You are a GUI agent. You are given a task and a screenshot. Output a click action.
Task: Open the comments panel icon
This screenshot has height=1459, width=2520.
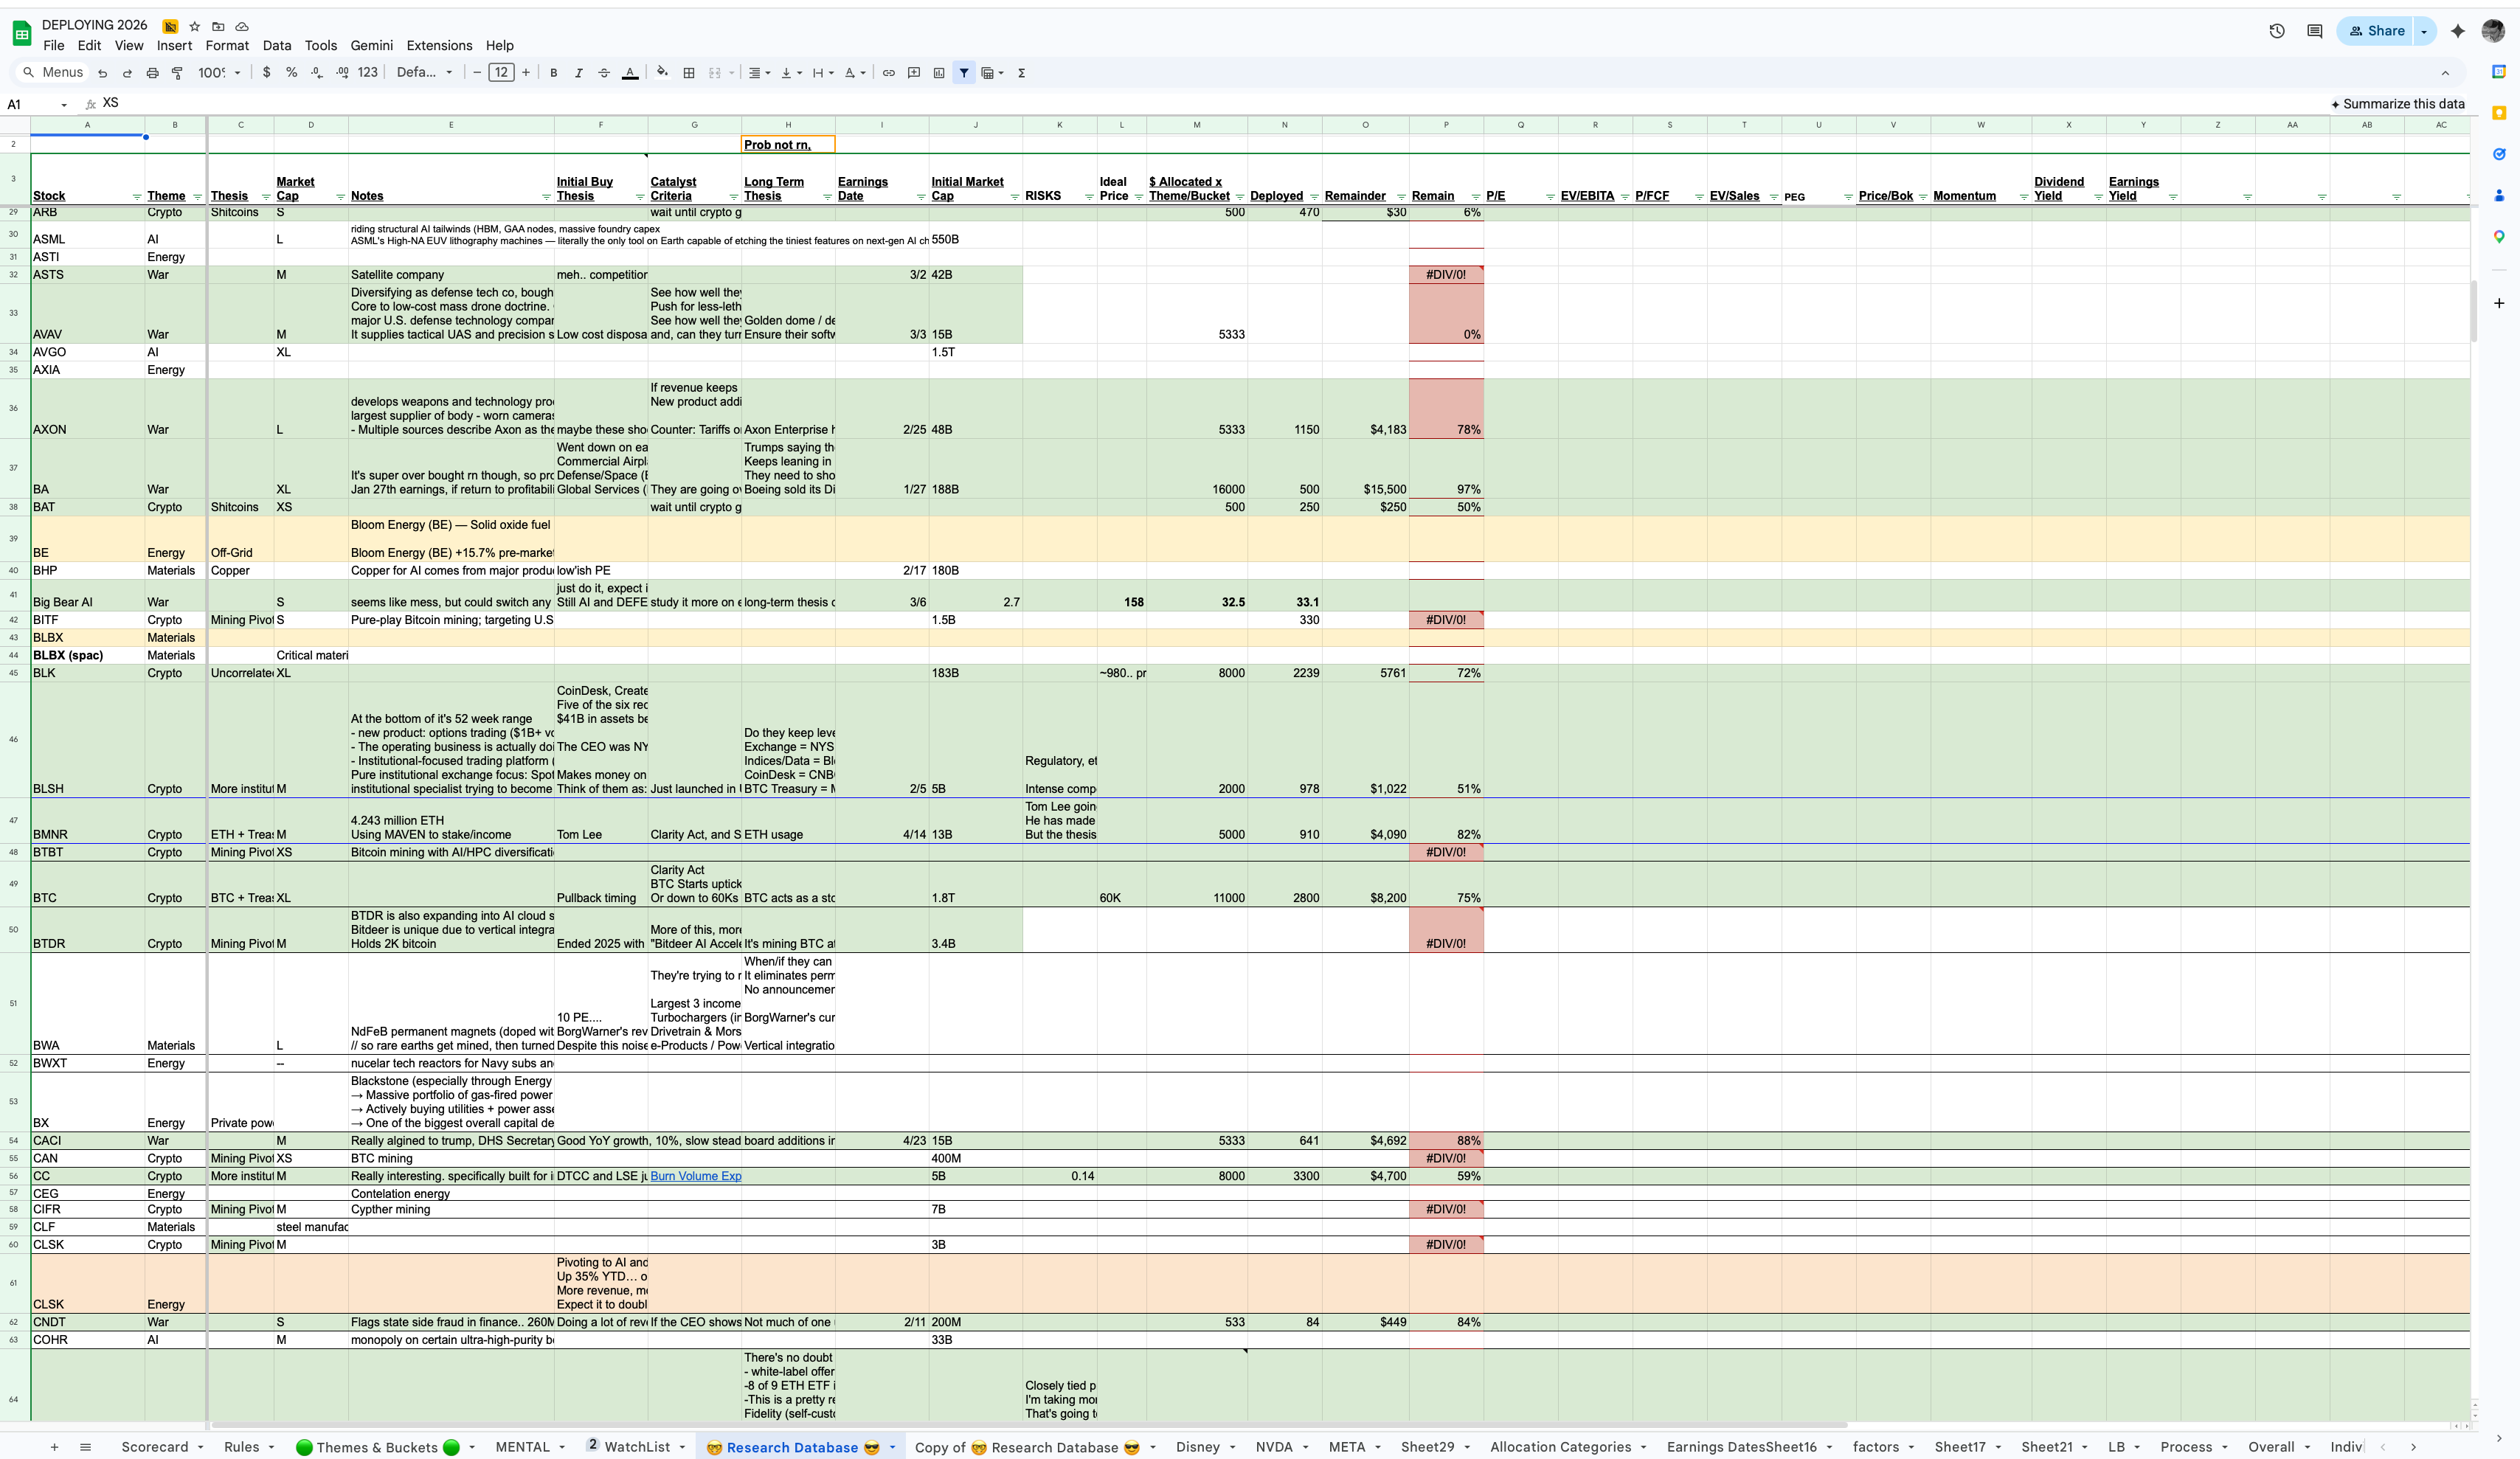click(2314, 31)
